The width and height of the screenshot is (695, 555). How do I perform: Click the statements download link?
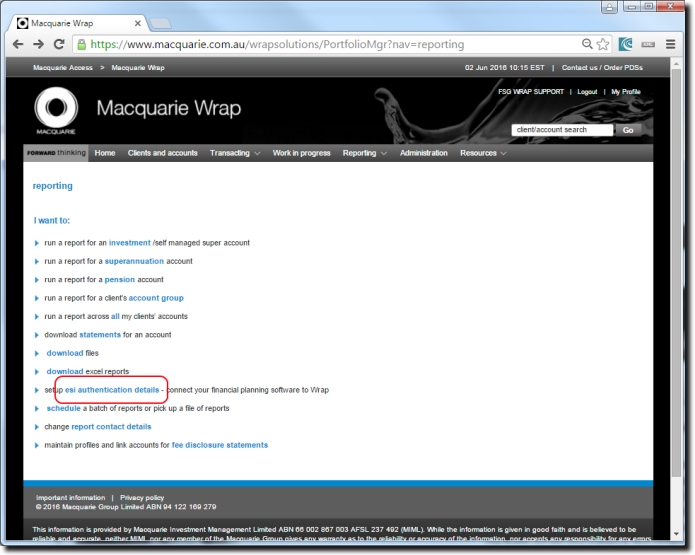[x=100, y=335]
